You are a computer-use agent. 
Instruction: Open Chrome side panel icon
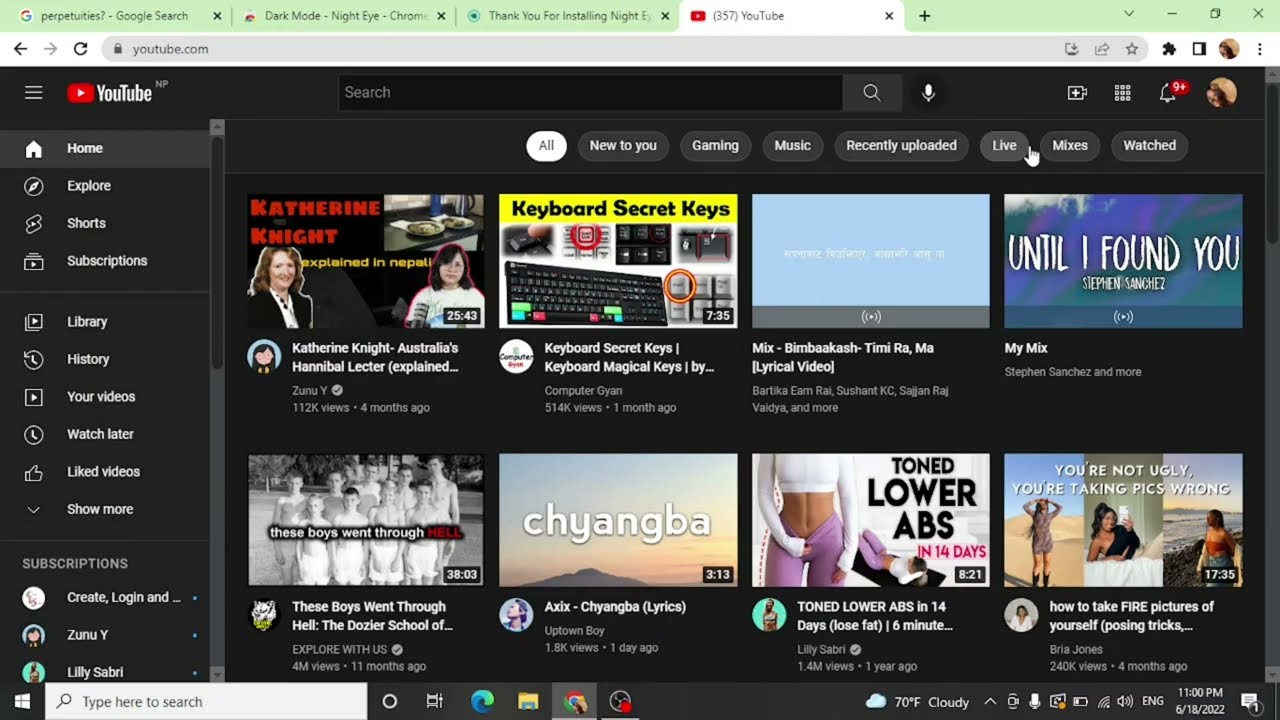(x=1198, y=48)
